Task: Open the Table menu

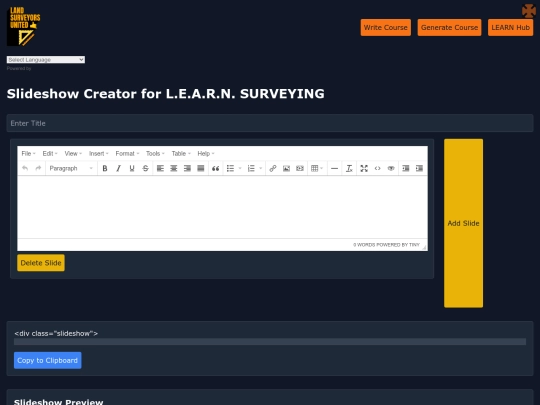Action: [181, 154]
